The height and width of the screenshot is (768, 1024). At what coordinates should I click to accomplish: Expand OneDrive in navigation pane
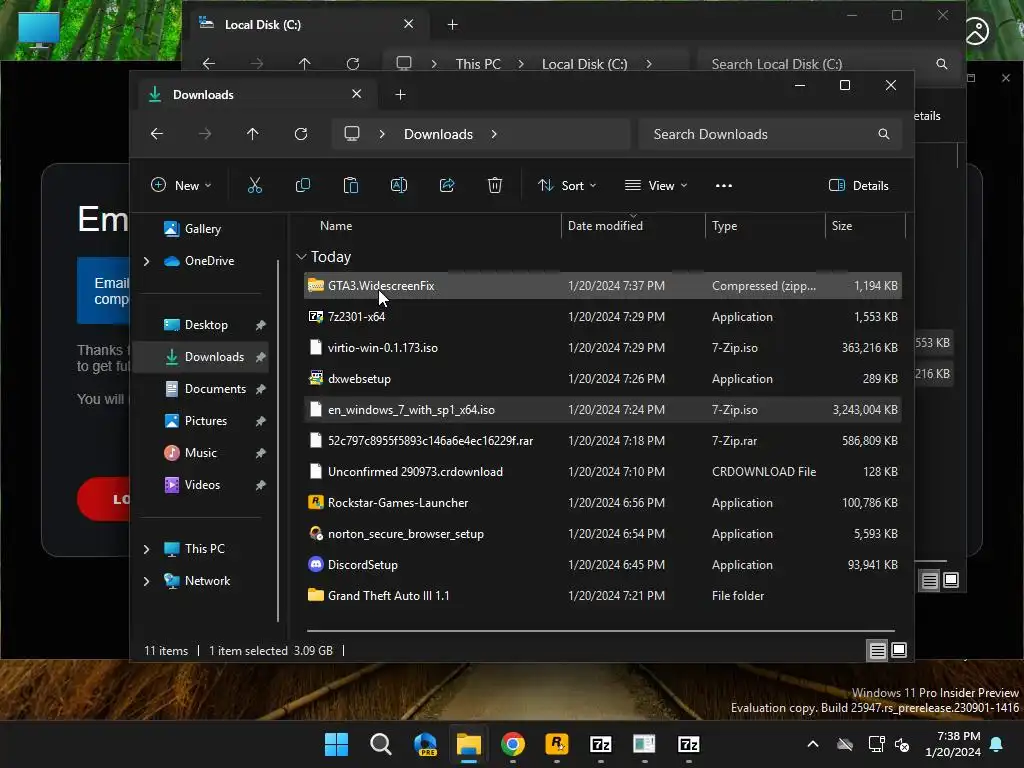(x=146, y=261)
